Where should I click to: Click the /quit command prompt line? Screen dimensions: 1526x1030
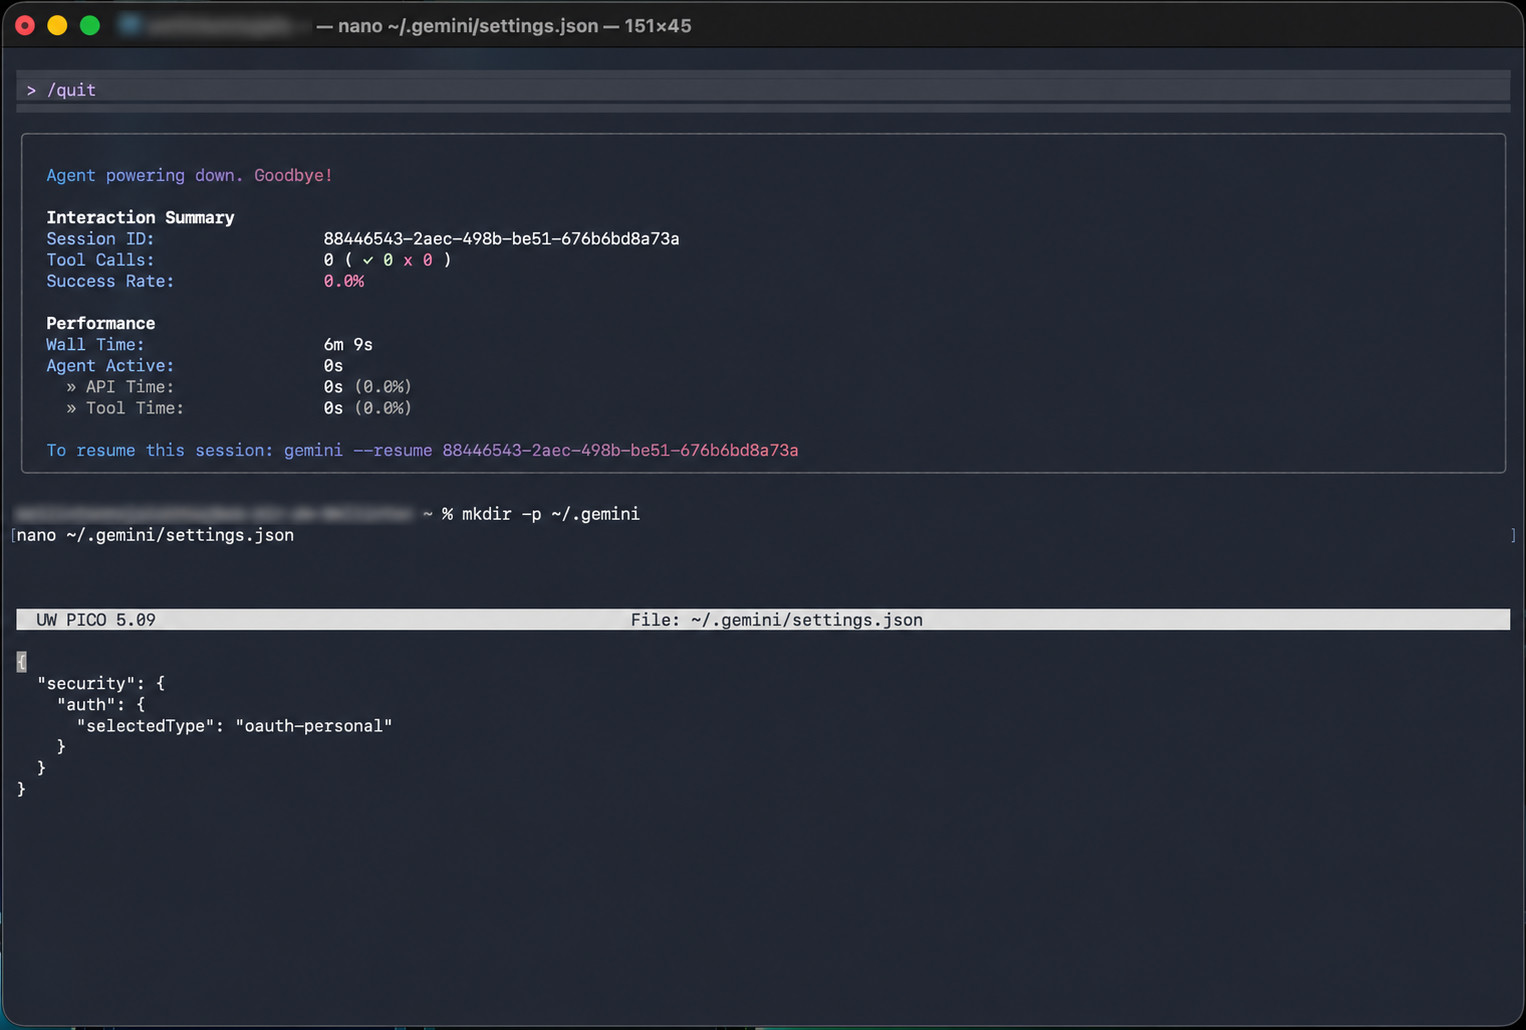[x=763, y=90]
